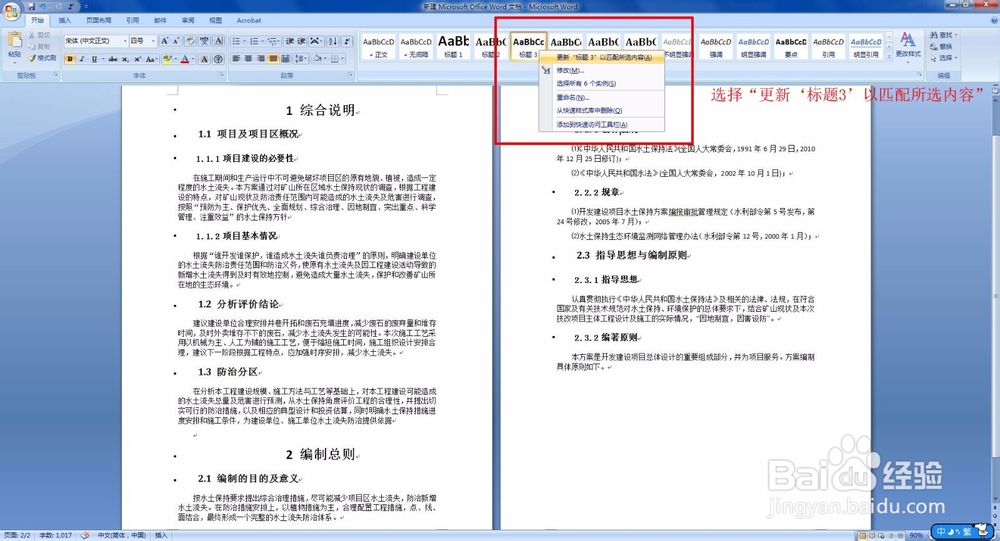The image size is (1000, 541).
Task: Apply the 明显引用 style
Action: [x=866, y=46]
